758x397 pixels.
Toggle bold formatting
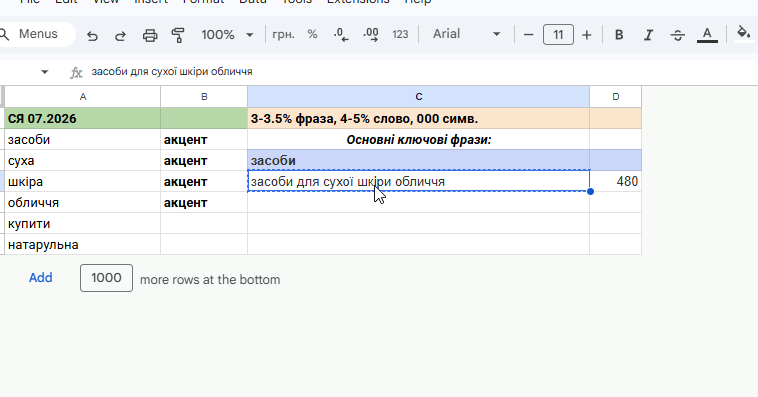coord(619,35)
